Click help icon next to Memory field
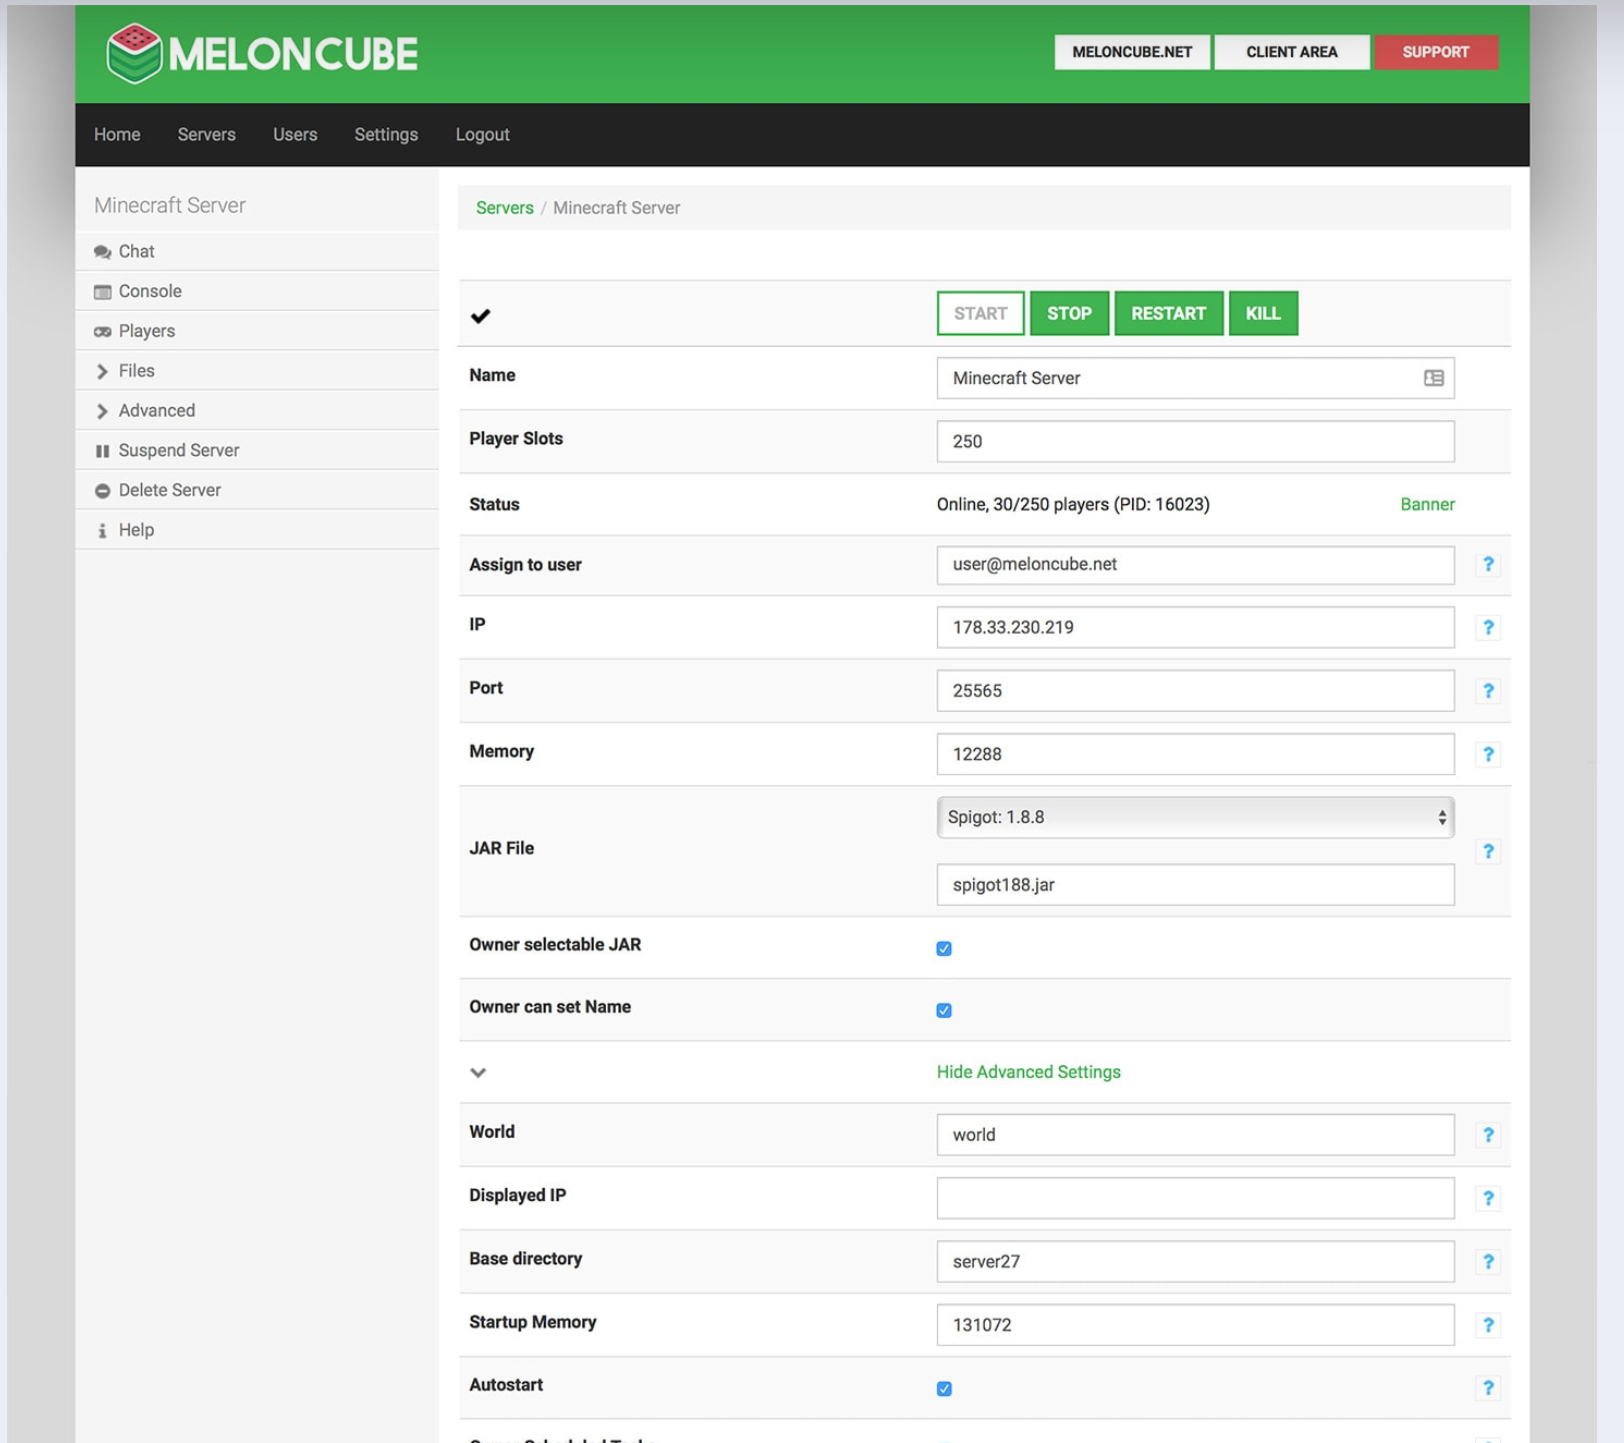This screenshot has height=1443, width=1624. tap(1488, 755)
